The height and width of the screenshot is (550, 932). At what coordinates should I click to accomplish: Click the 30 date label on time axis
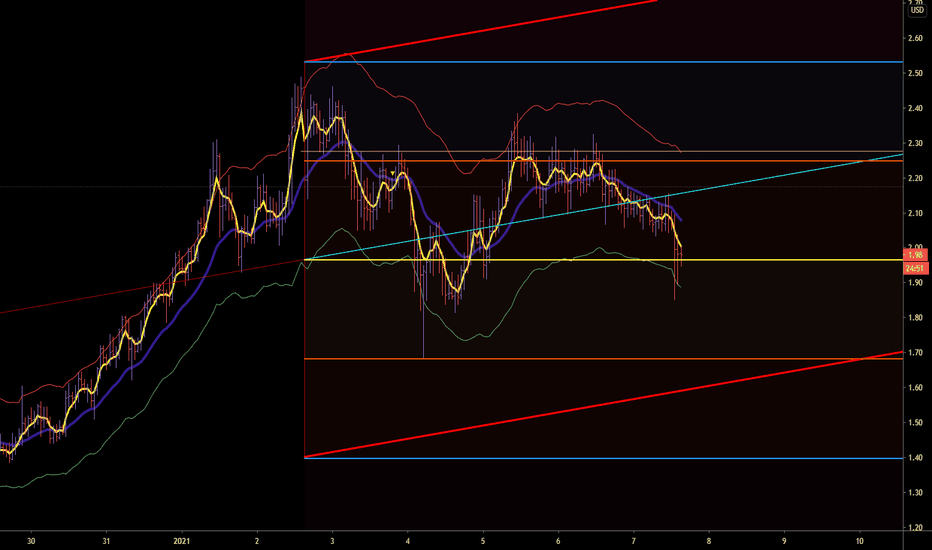tap(31, 541)
